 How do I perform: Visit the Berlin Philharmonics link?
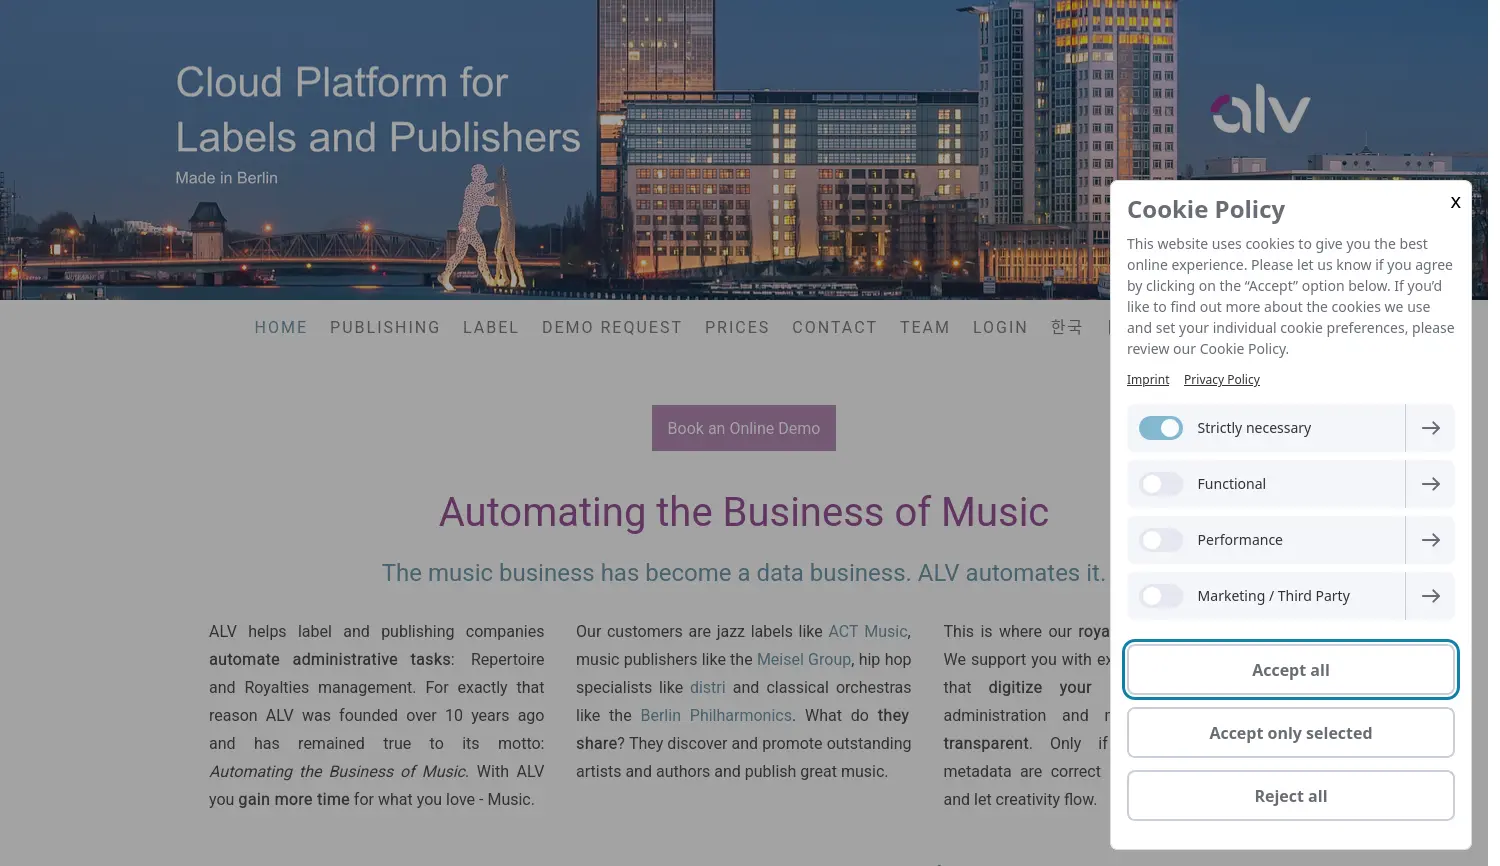click(x=715, y=715)
